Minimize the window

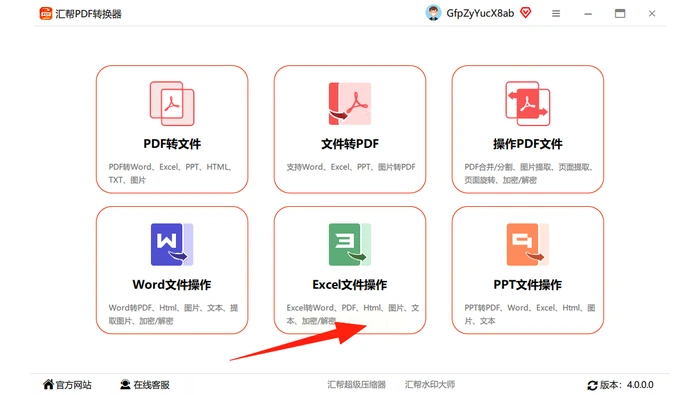coord(588,14)
